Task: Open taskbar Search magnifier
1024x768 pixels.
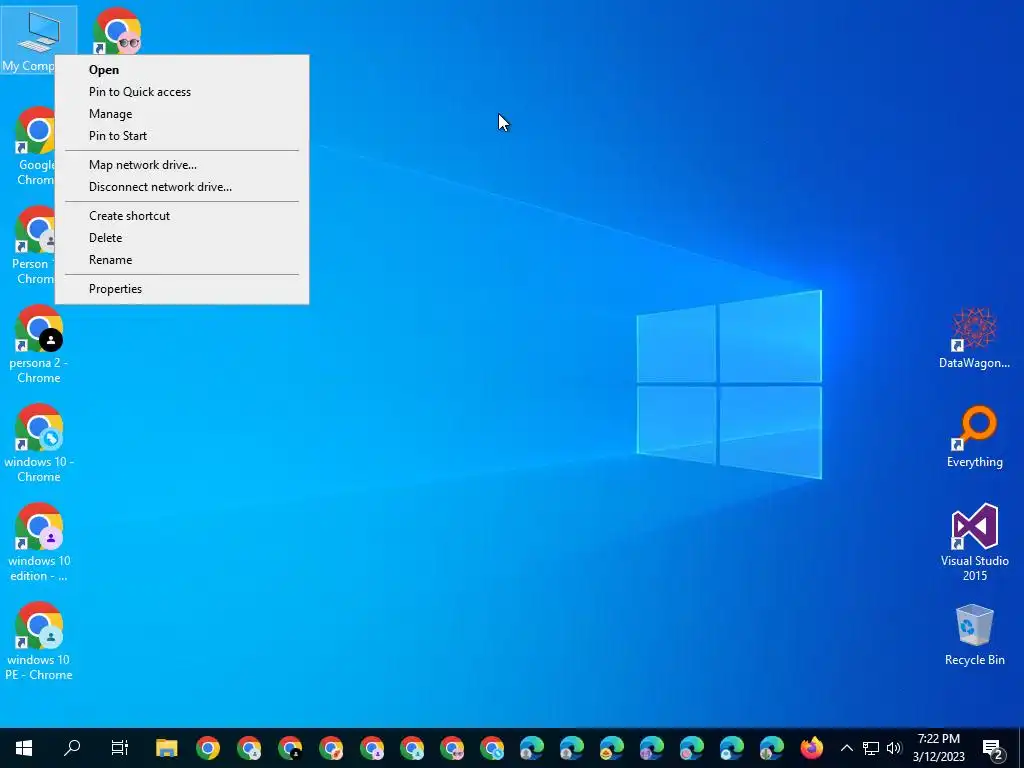Action: [x=72, y=748]
